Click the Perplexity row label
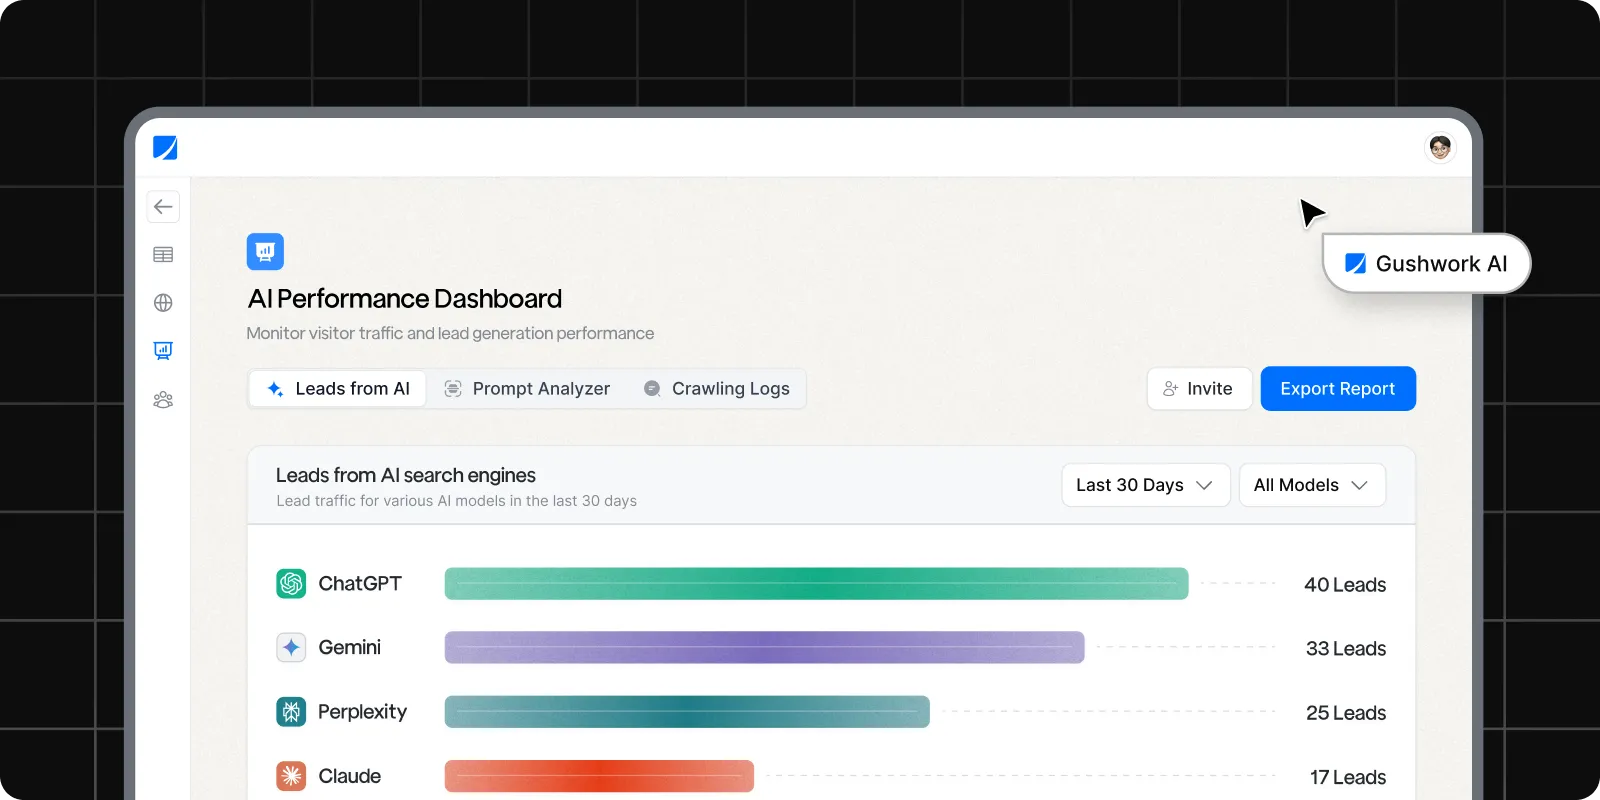Screen dimensions: 1600x800 362,712
